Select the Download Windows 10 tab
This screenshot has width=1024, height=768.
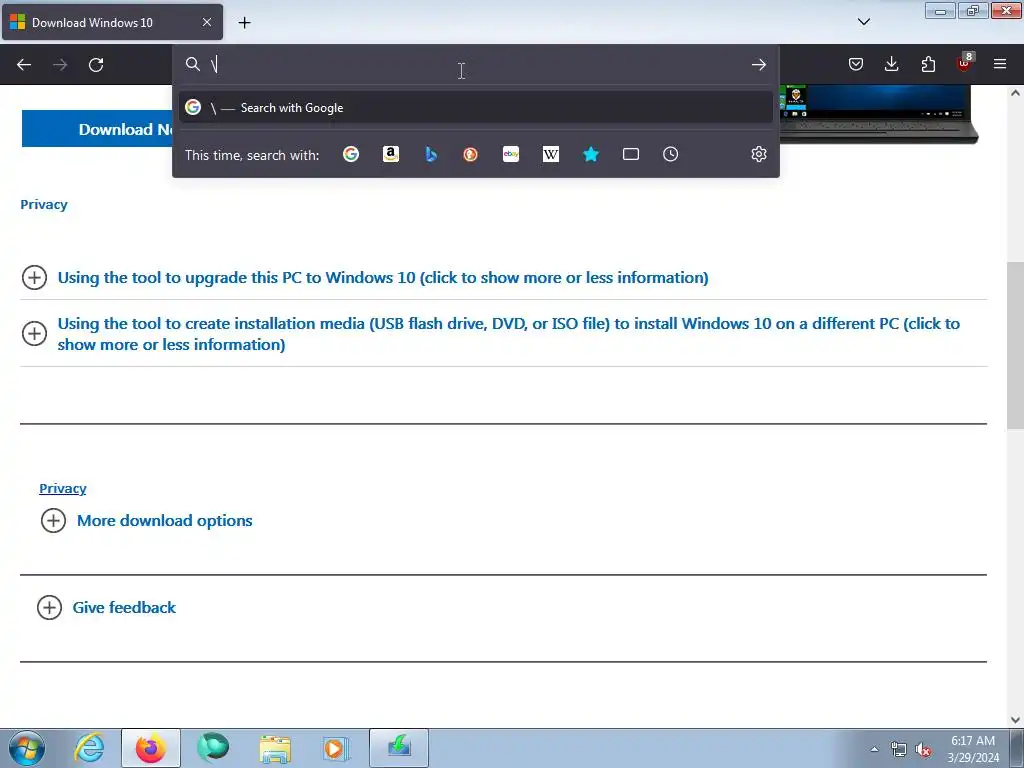[x=112, y=22]
